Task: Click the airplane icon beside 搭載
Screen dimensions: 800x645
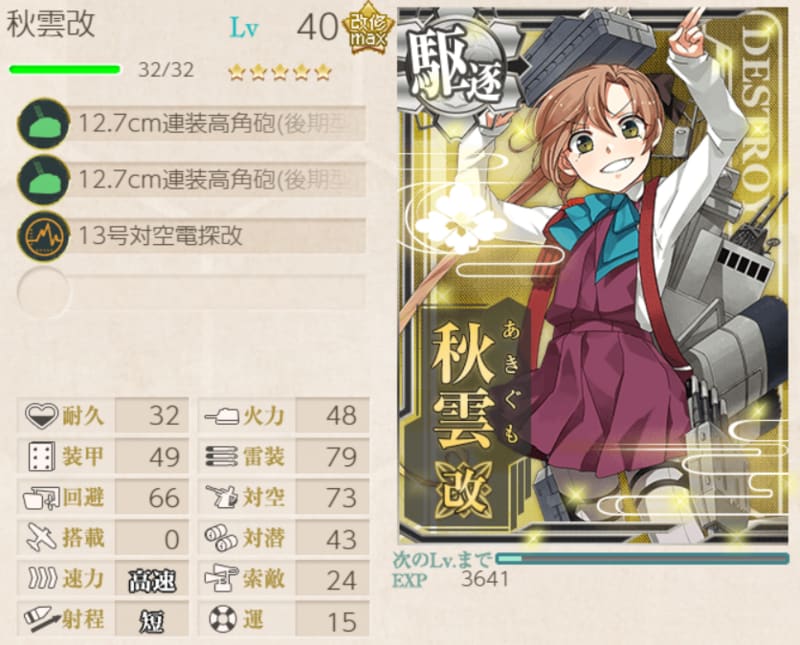Action: [40, 537]
